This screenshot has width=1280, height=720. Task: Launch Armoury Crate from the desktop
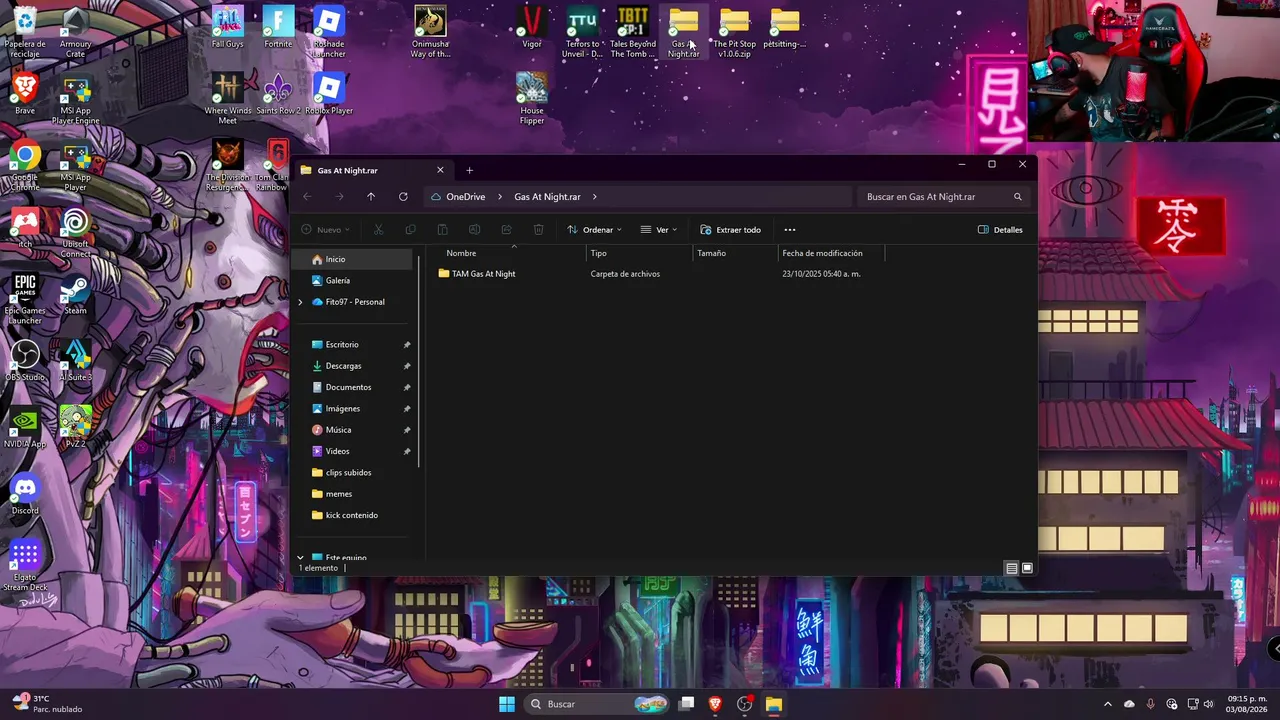(75, 30)
